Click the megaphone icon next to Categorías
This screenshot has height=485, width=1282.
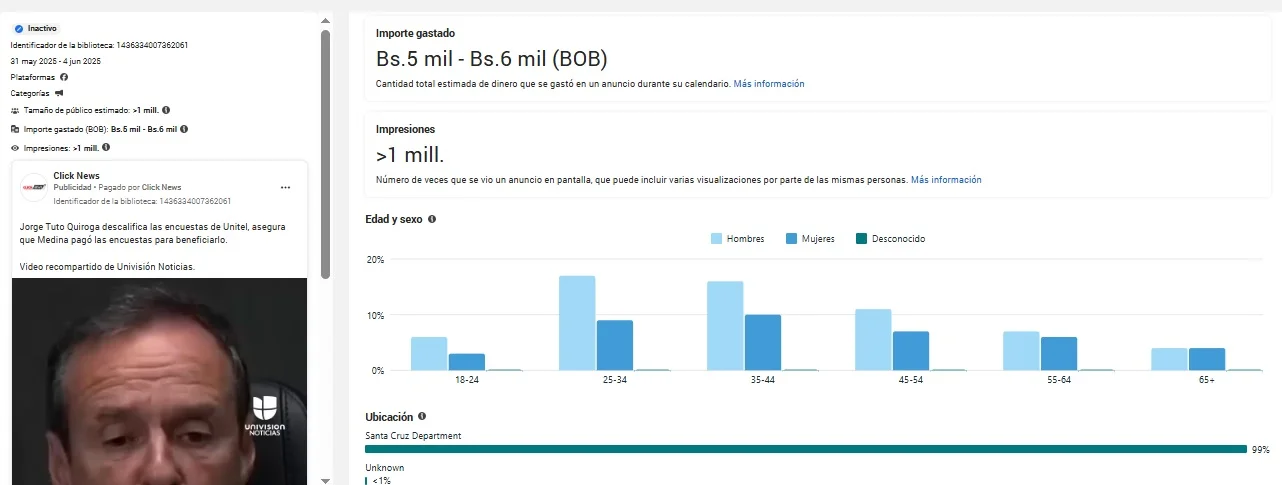pos(59,93)
